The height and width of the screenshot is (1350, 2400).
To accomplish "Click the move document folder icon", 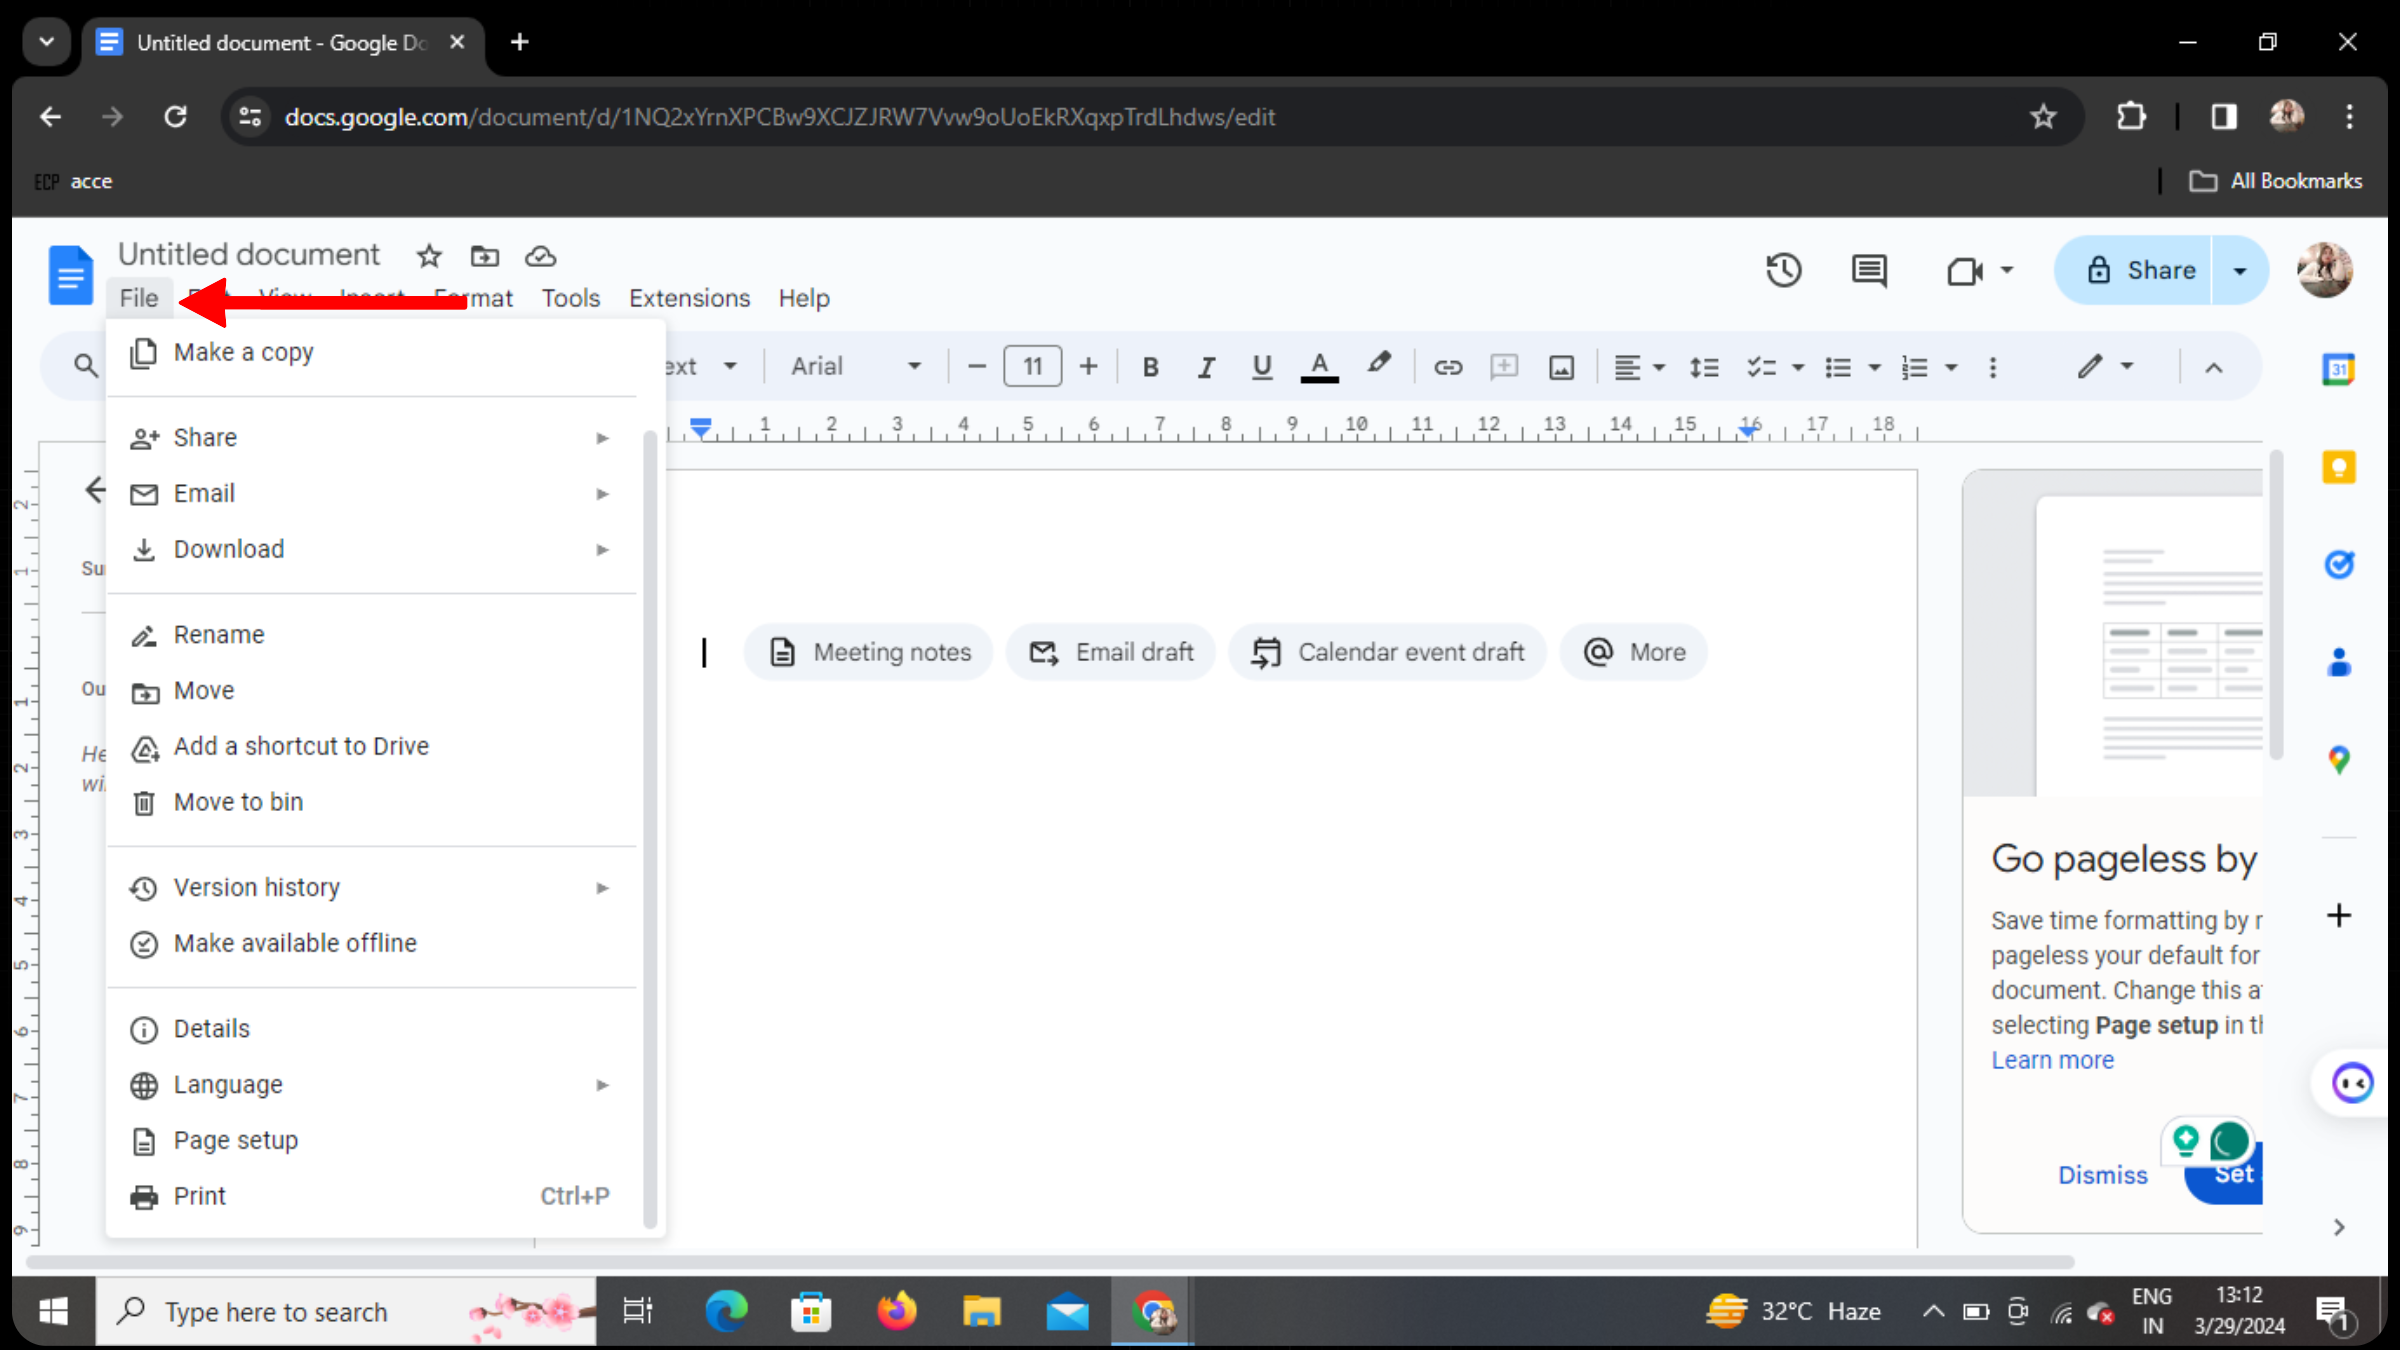I will click(485, 257).
